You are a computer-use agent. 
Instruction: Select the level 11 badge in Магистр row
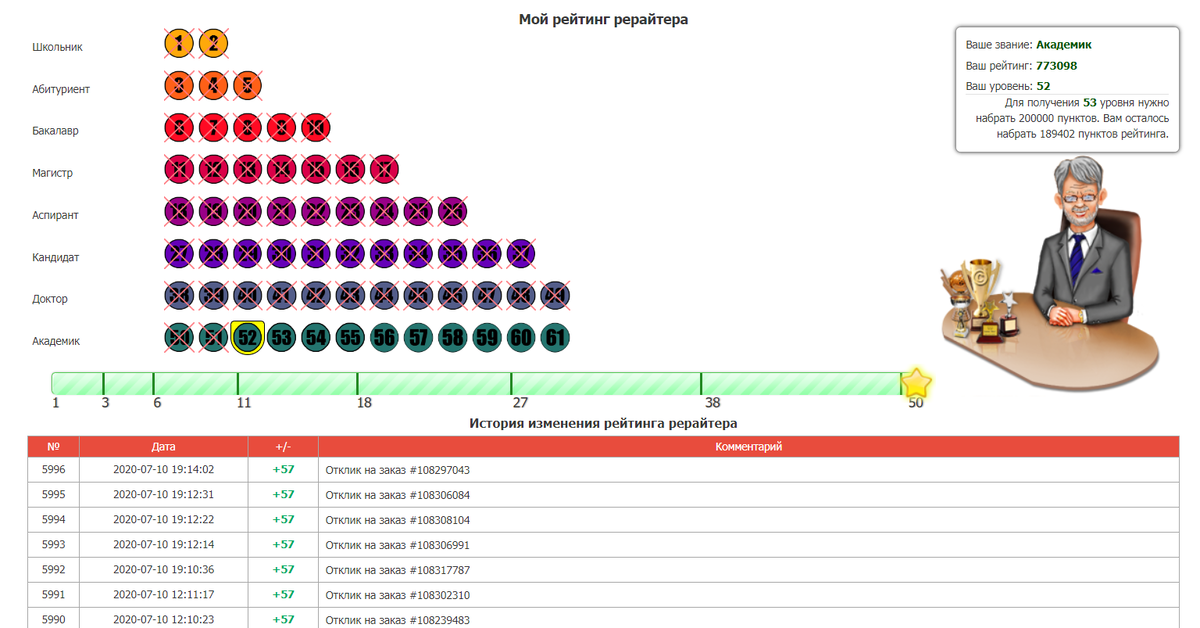(179, 169)
